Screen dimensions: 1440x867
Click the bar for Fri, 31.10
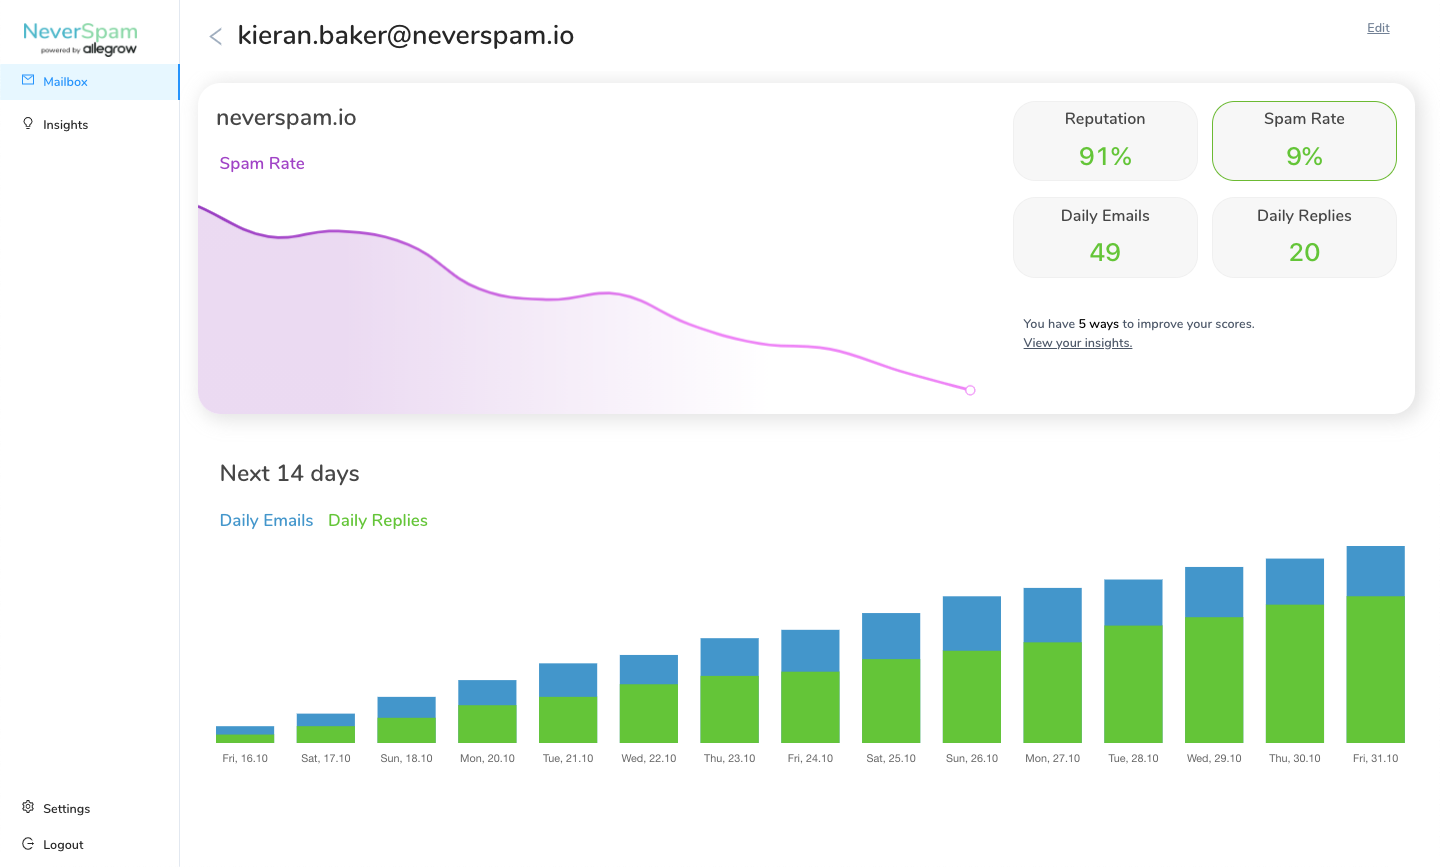point(1375,645)
